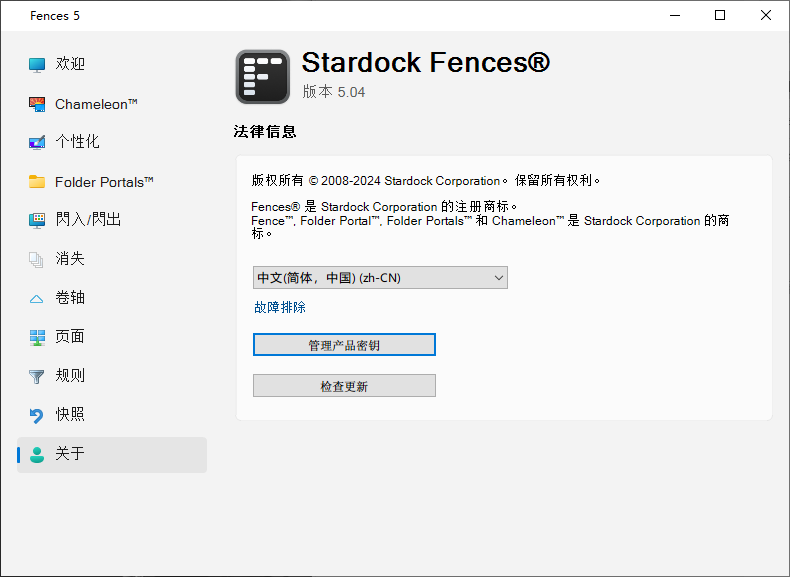Click the 个性化 personalization icon
The image size is (790, 577).
(x=37, y=142)
